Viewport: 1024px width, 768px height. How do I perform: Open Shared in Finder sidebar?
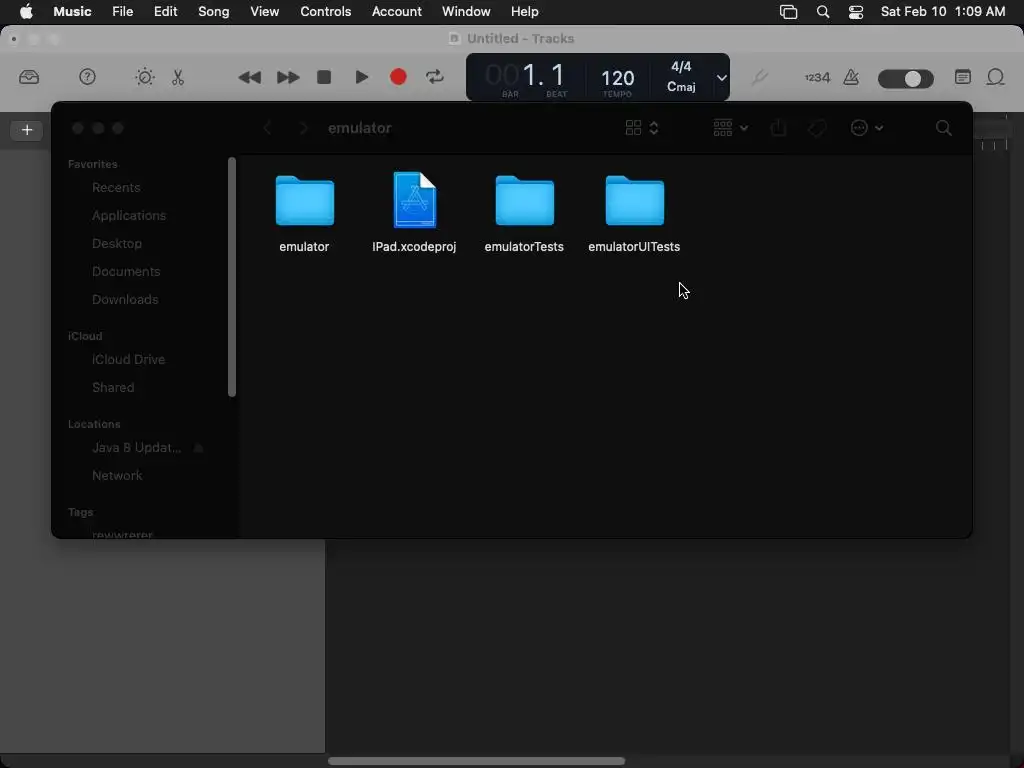coord(113,388)
